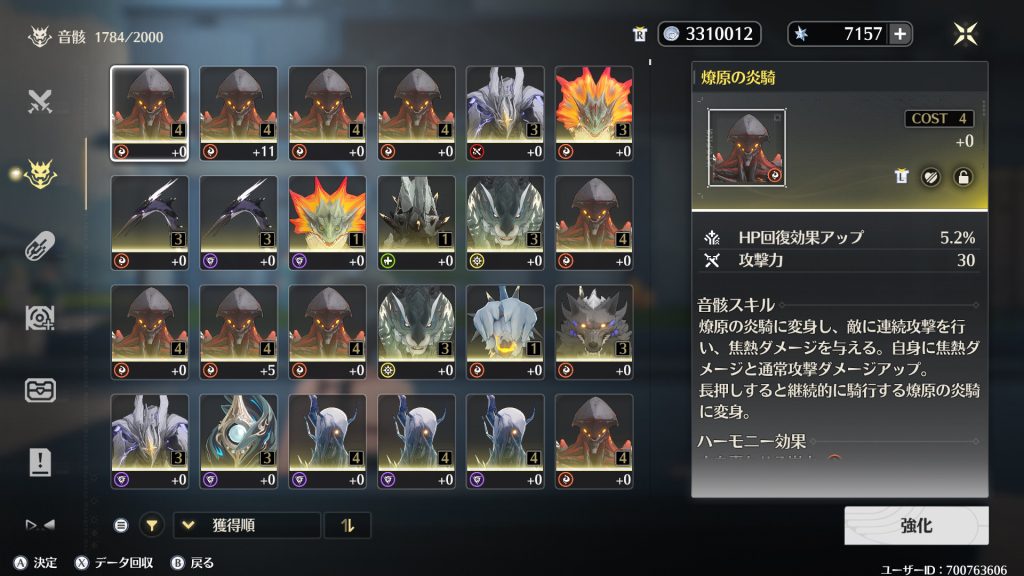Toggle the discard mark icon beside lock
1024x576 pixels.
[931, 177]
